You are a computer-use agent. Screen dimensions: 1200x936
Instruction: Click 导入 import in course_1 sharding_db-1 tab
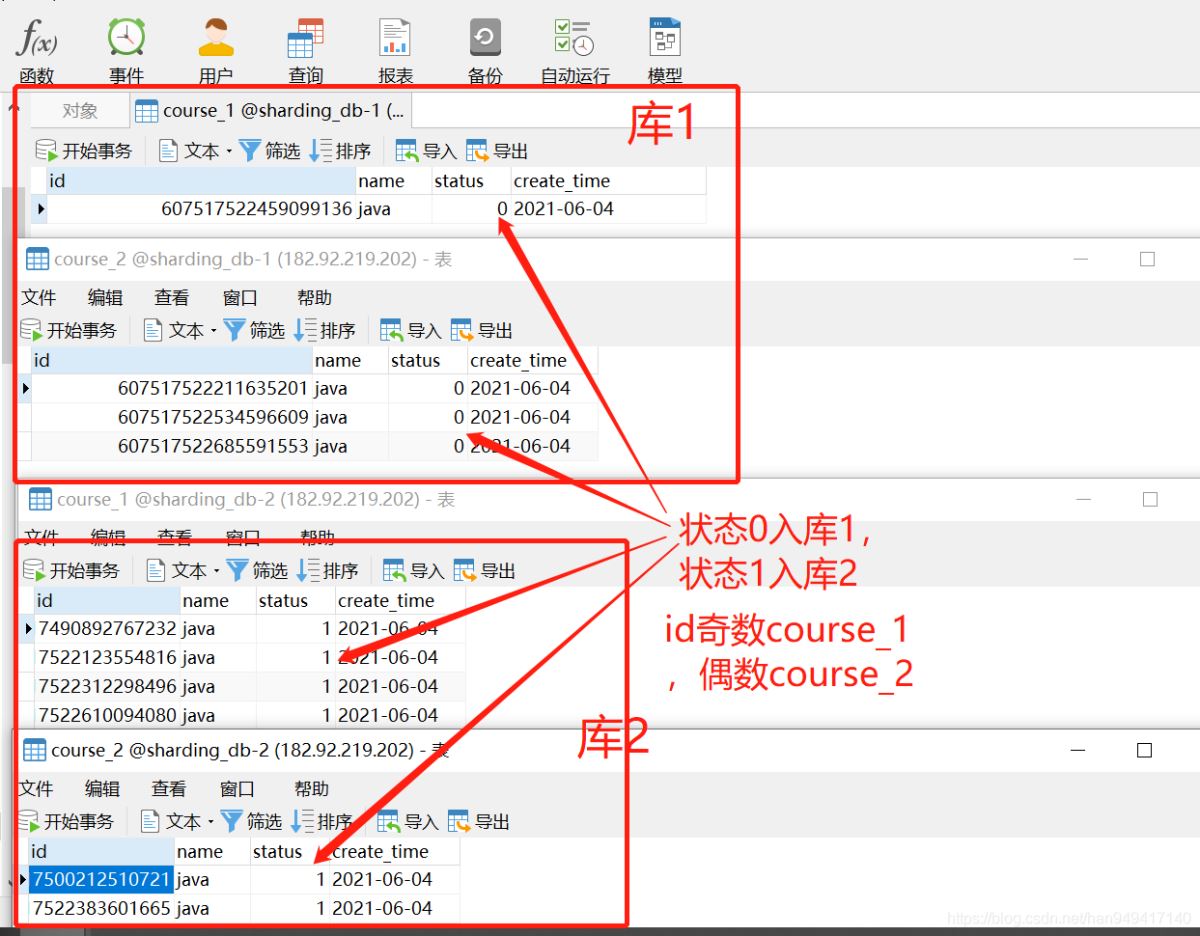click(426, 151)
